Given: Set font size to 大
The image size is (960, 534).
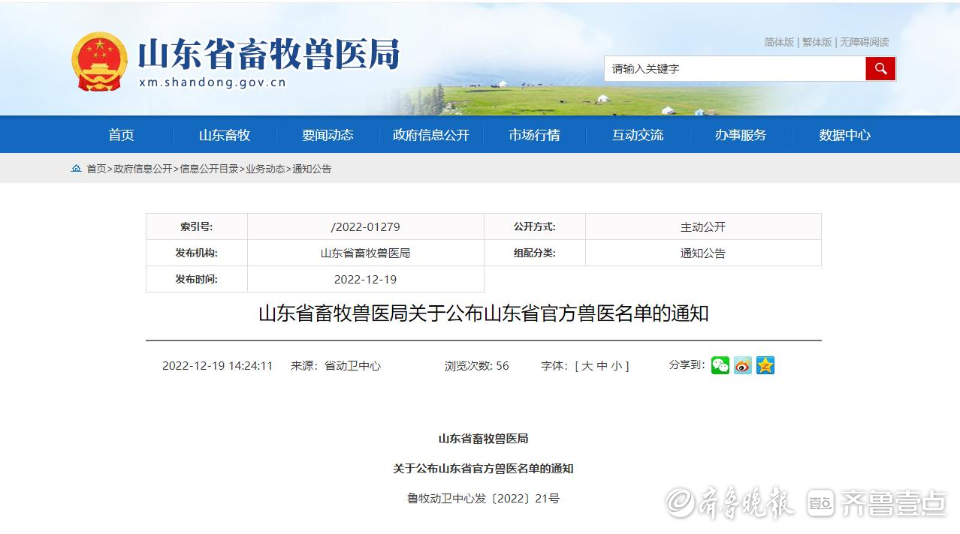Looking at the screenshot, I should pos(587,366).
